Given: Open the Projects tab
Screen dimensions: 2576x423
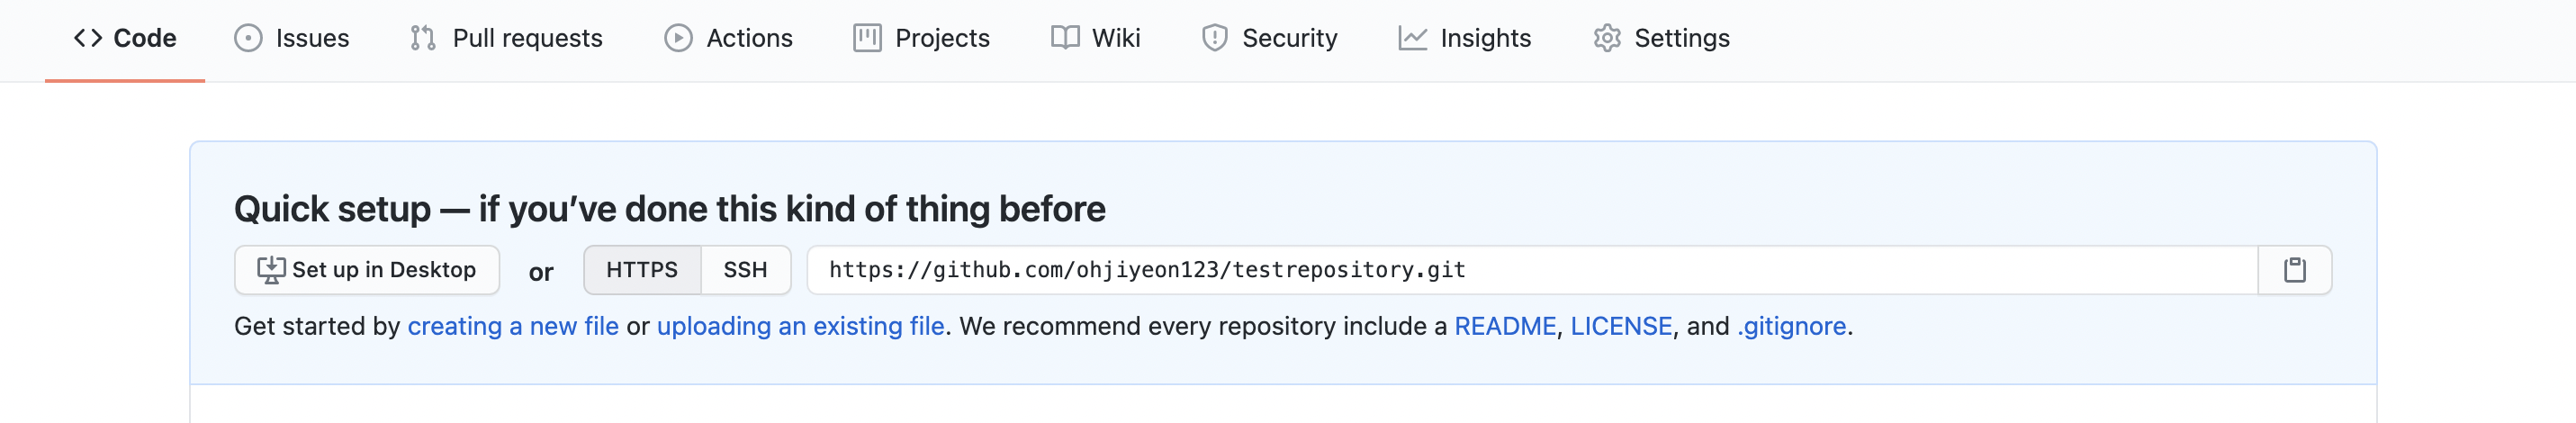Looking at the screenshot, I should point(922,38).
